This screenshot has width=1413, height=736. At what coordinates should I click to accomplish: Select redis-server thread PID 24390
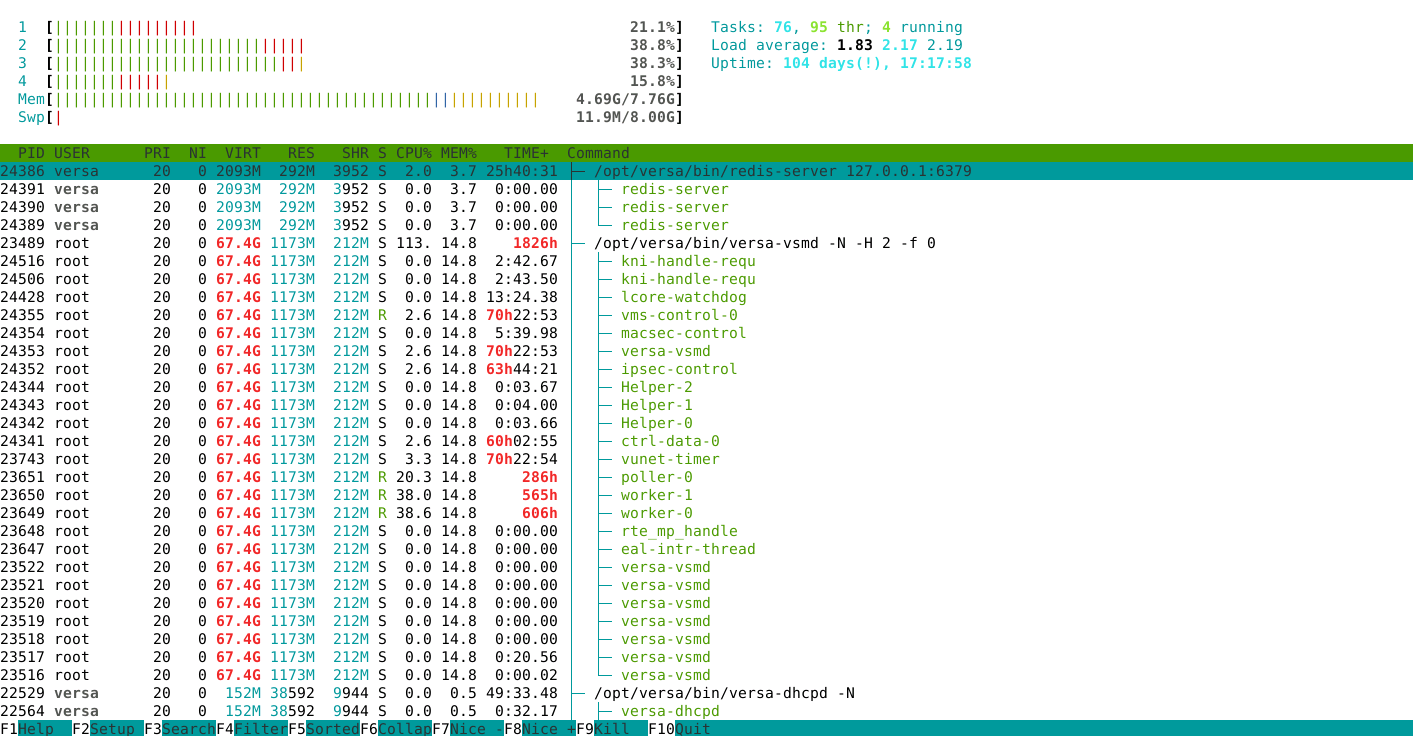pos(706,207)
